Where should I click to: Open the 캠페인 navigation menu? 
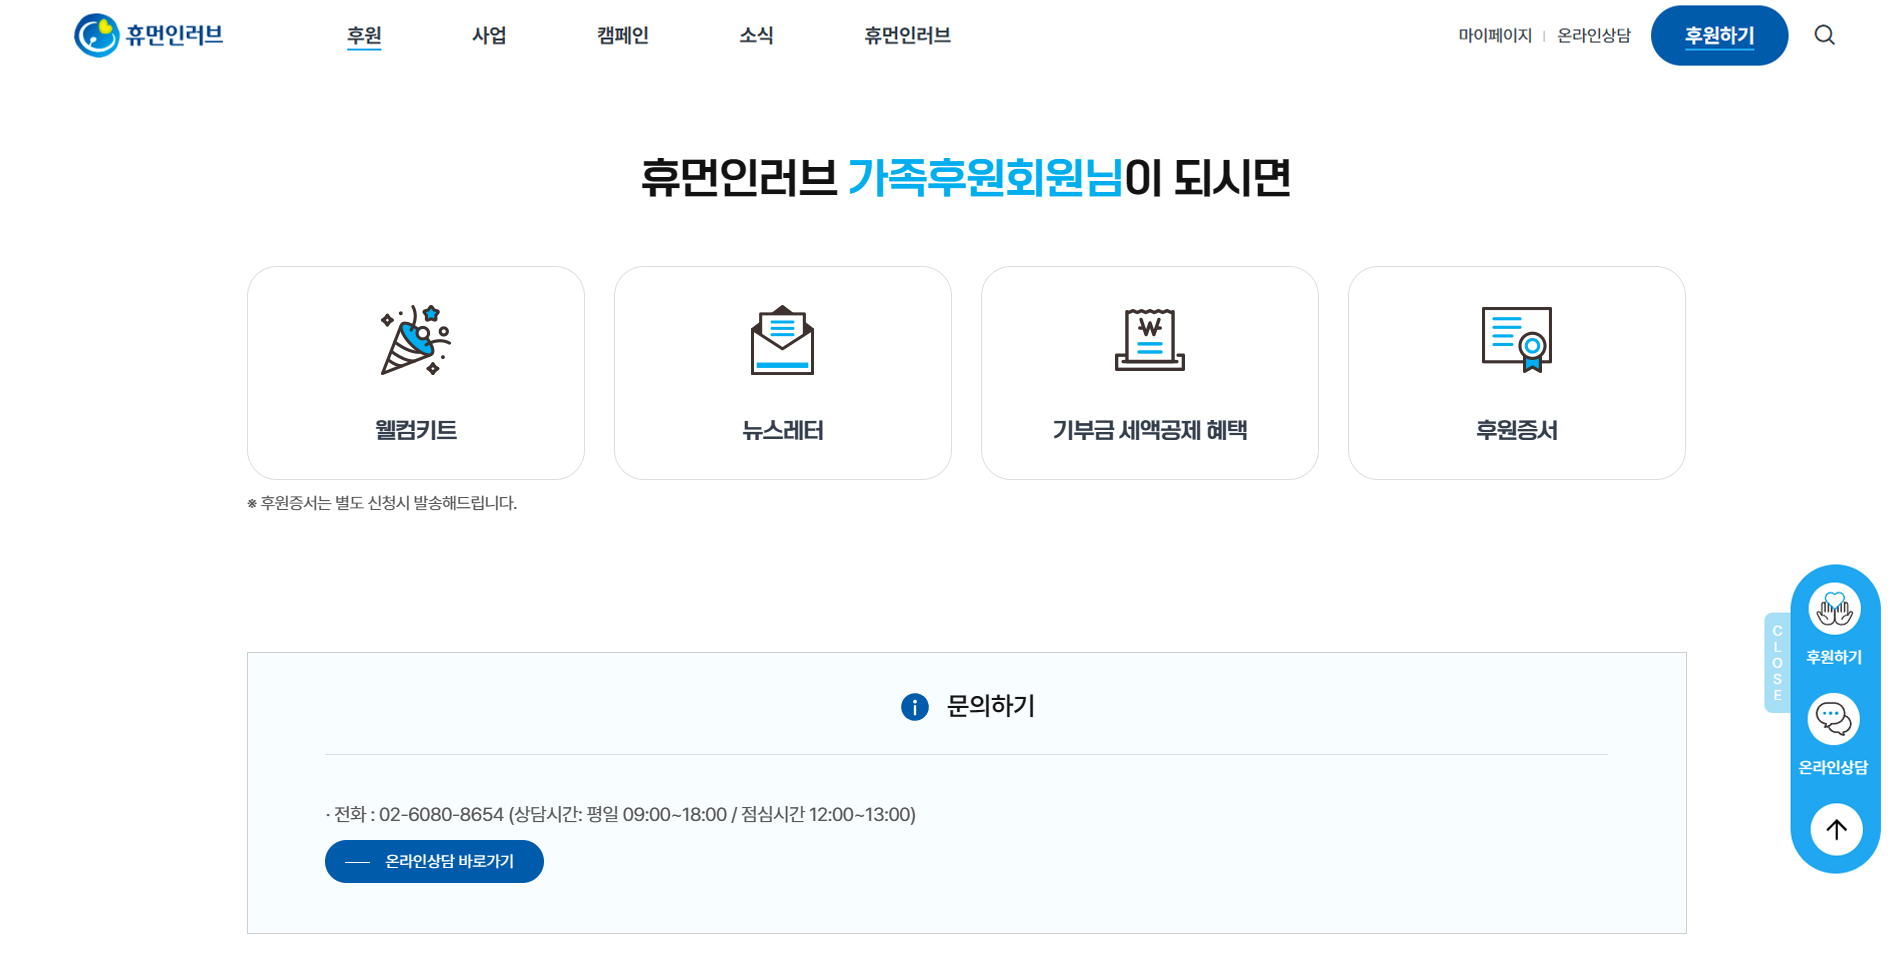(x=622, y=35)
